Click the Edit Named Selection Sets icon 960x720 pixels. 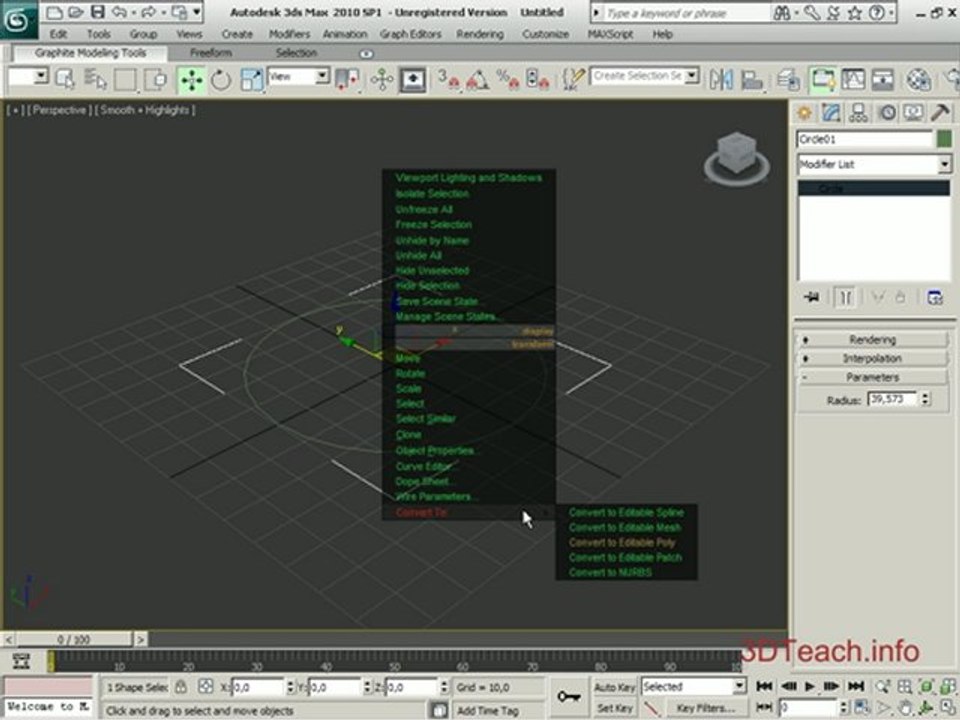pos(573,80)
